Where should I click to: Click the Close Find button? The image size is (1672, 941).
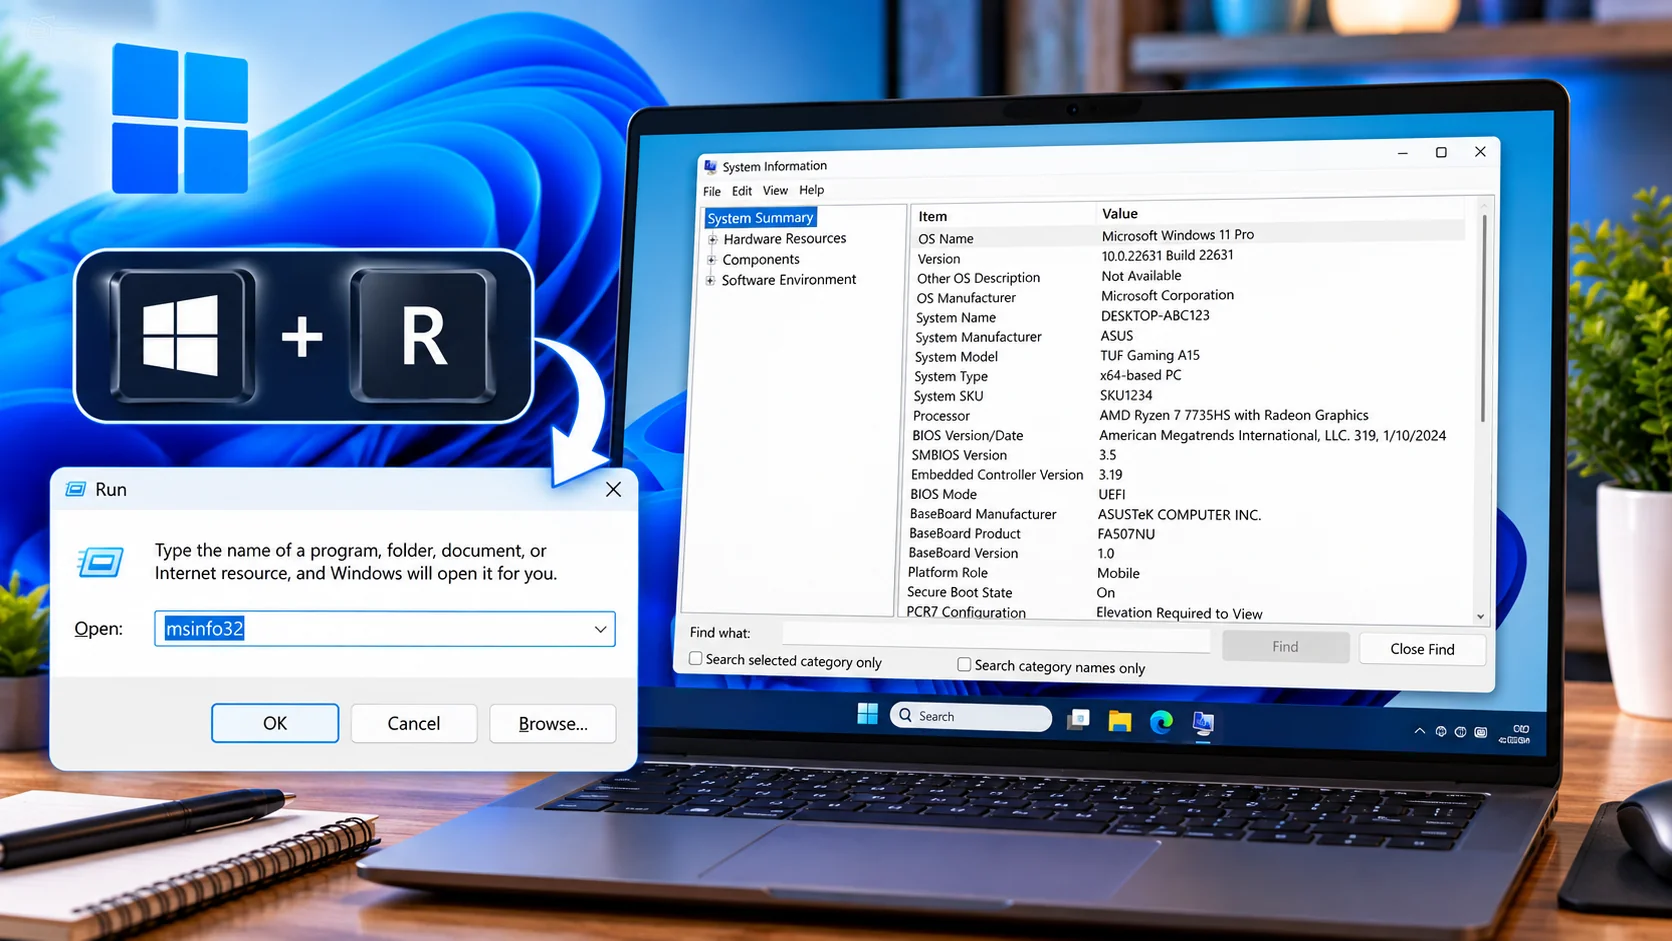point(1422,649)
